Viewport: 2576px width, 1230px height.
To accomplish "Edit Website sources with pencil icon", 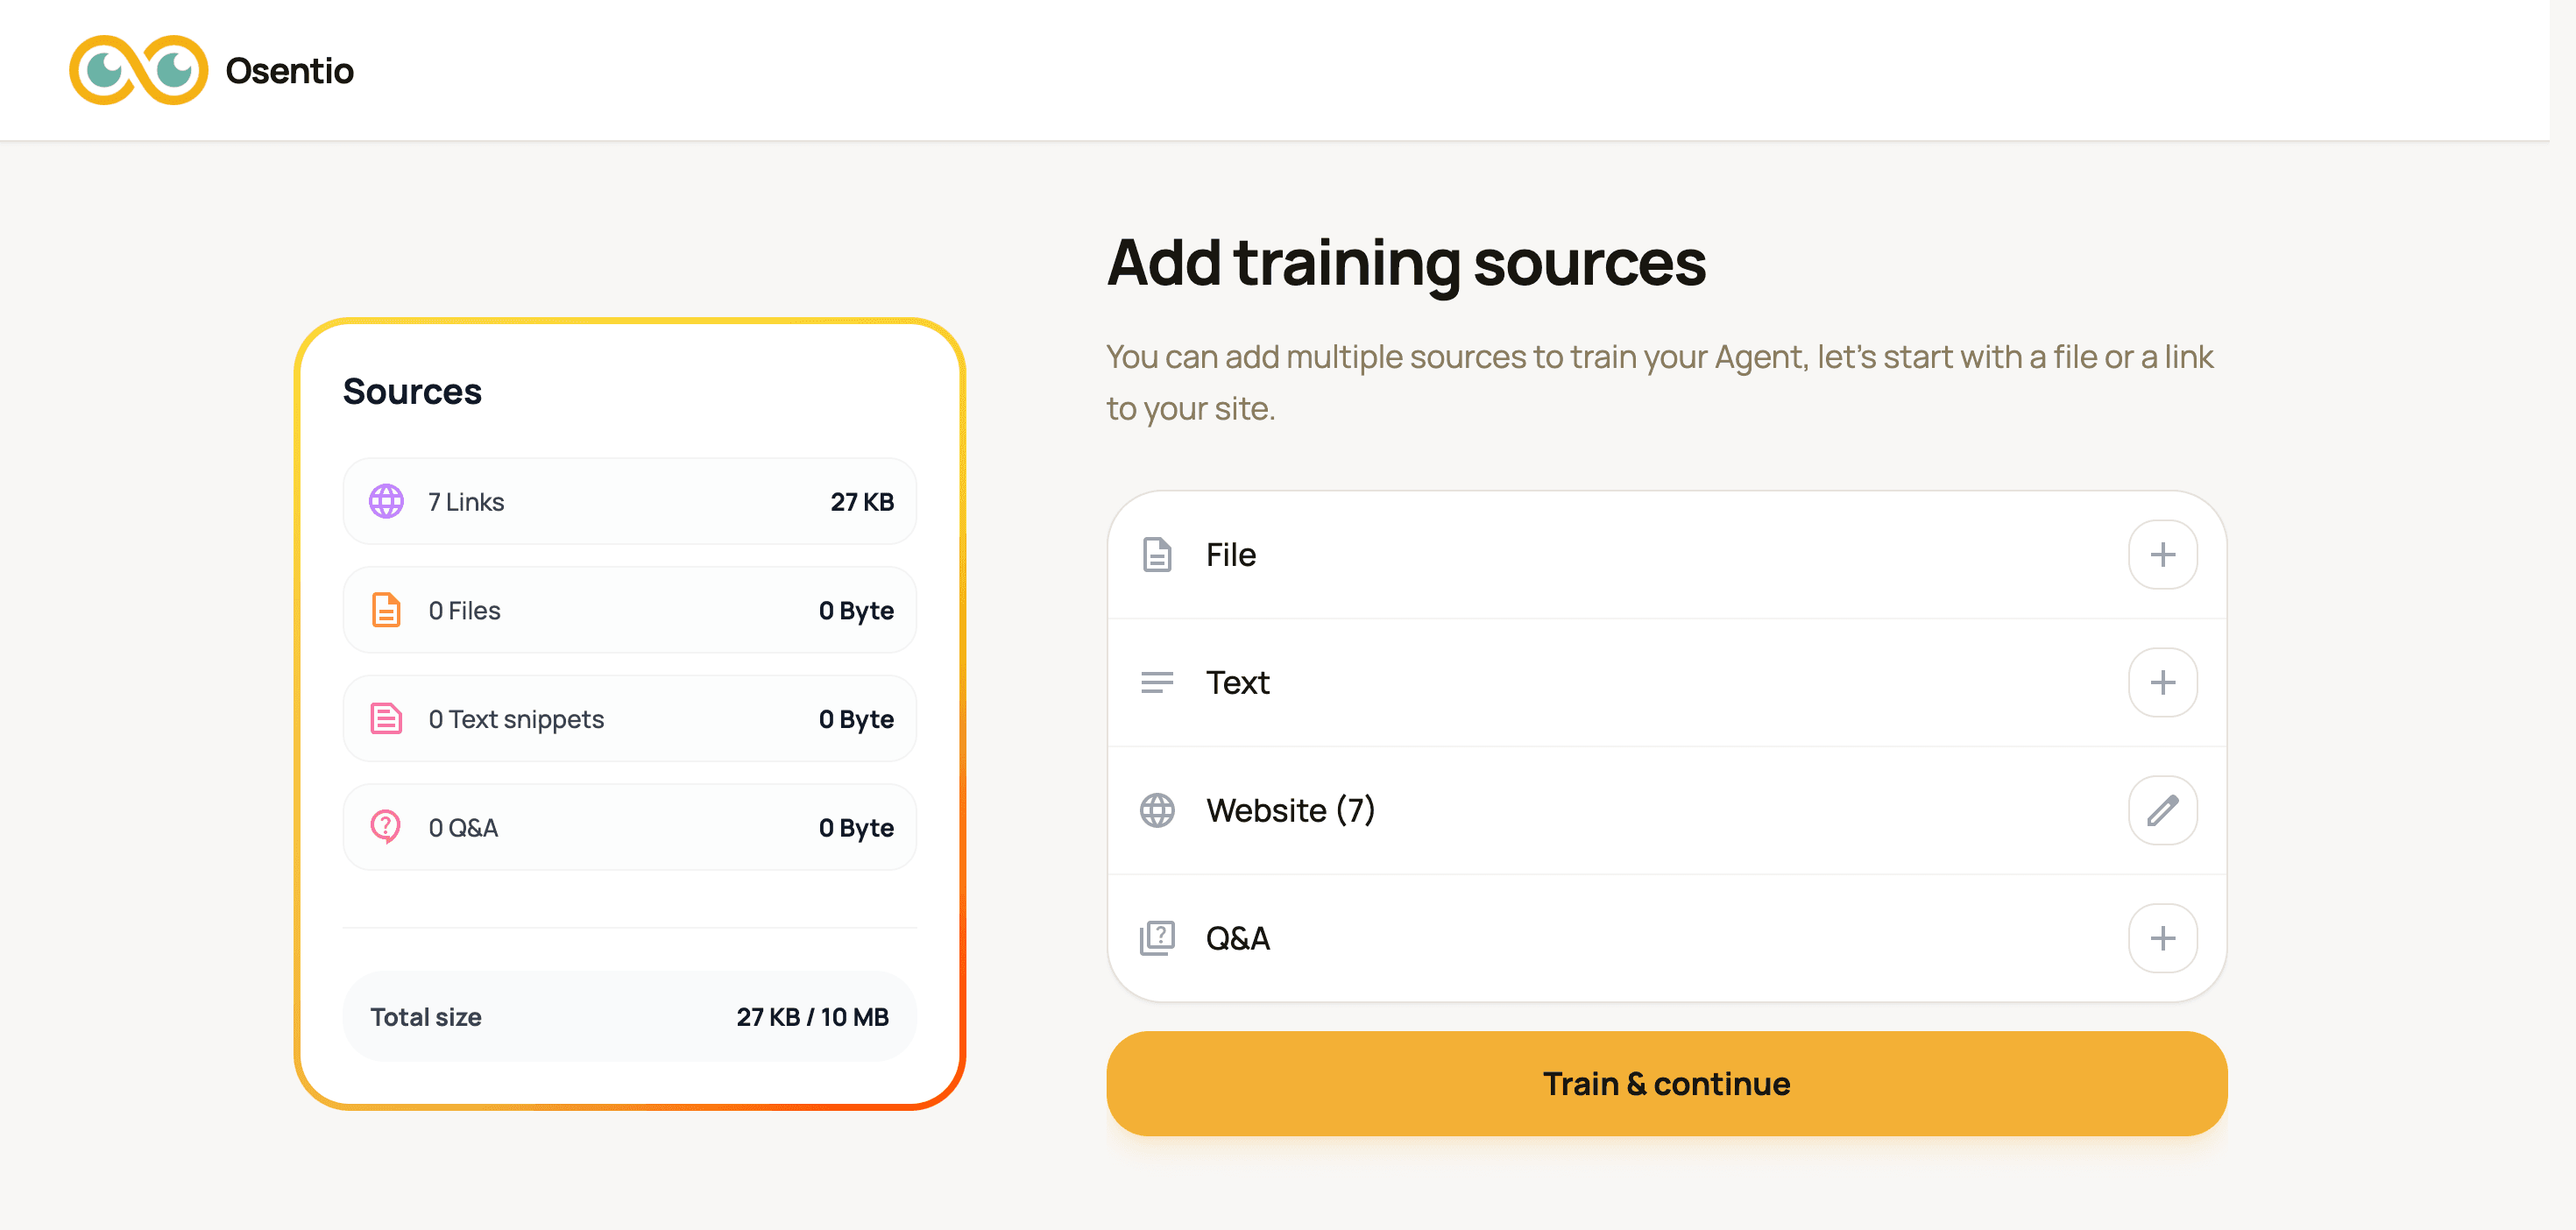I will [2162, 810].
